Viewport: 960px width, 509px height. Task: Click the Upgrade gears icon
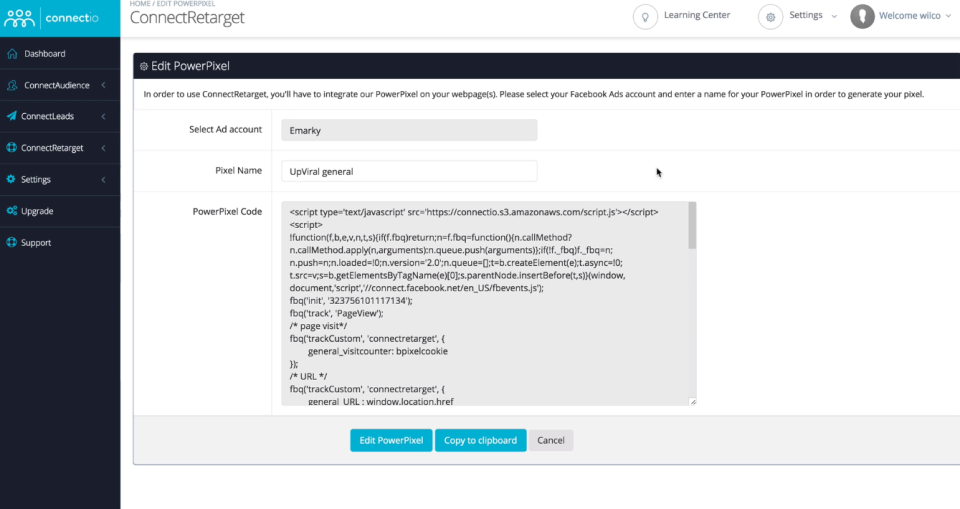pyautogui.click(x=12, y=211)
